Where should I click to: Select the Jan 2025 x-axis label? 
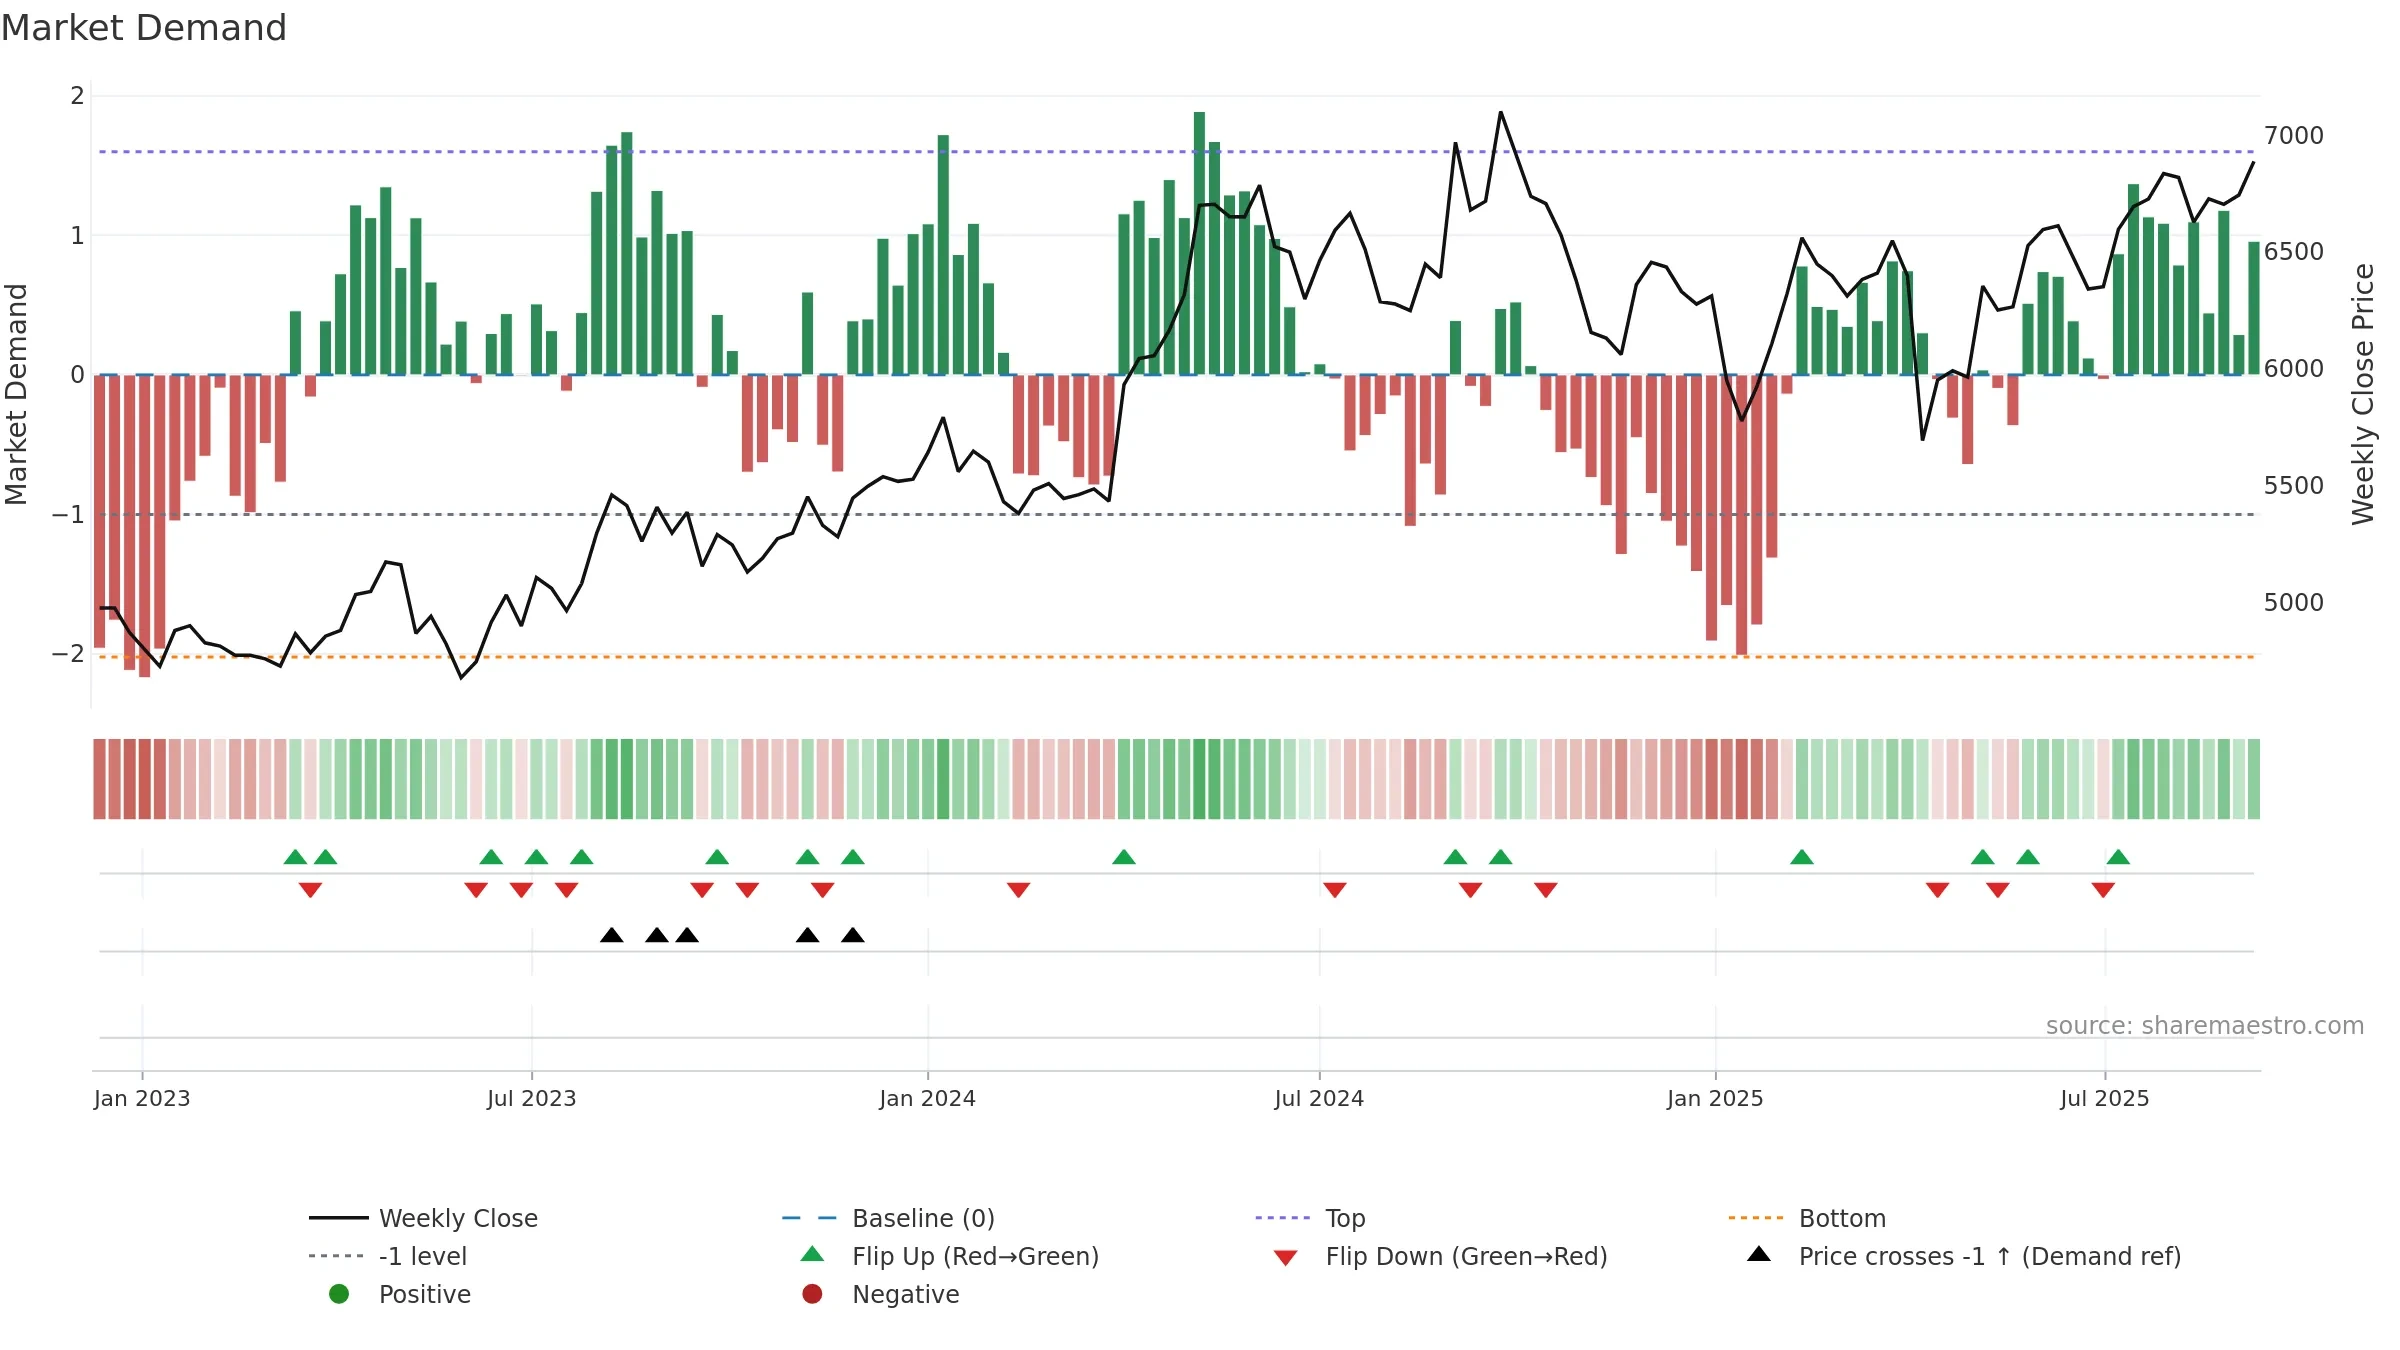coord(1716,1098)
